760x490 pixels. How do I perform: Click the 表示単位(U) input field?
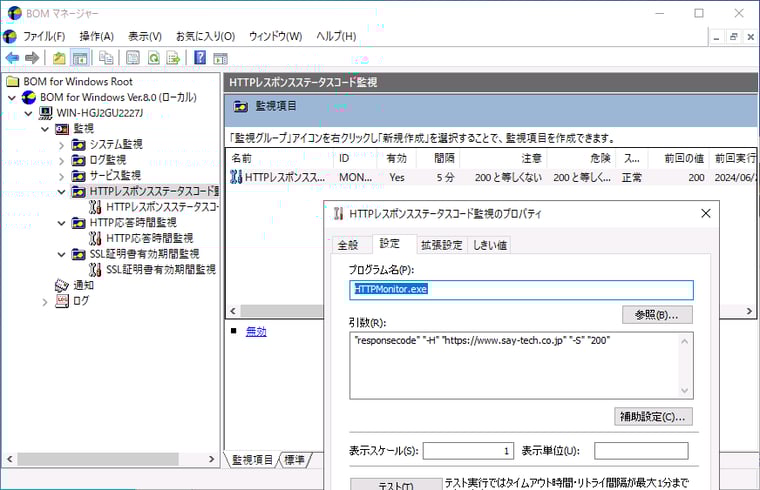(x=641, y=451)
